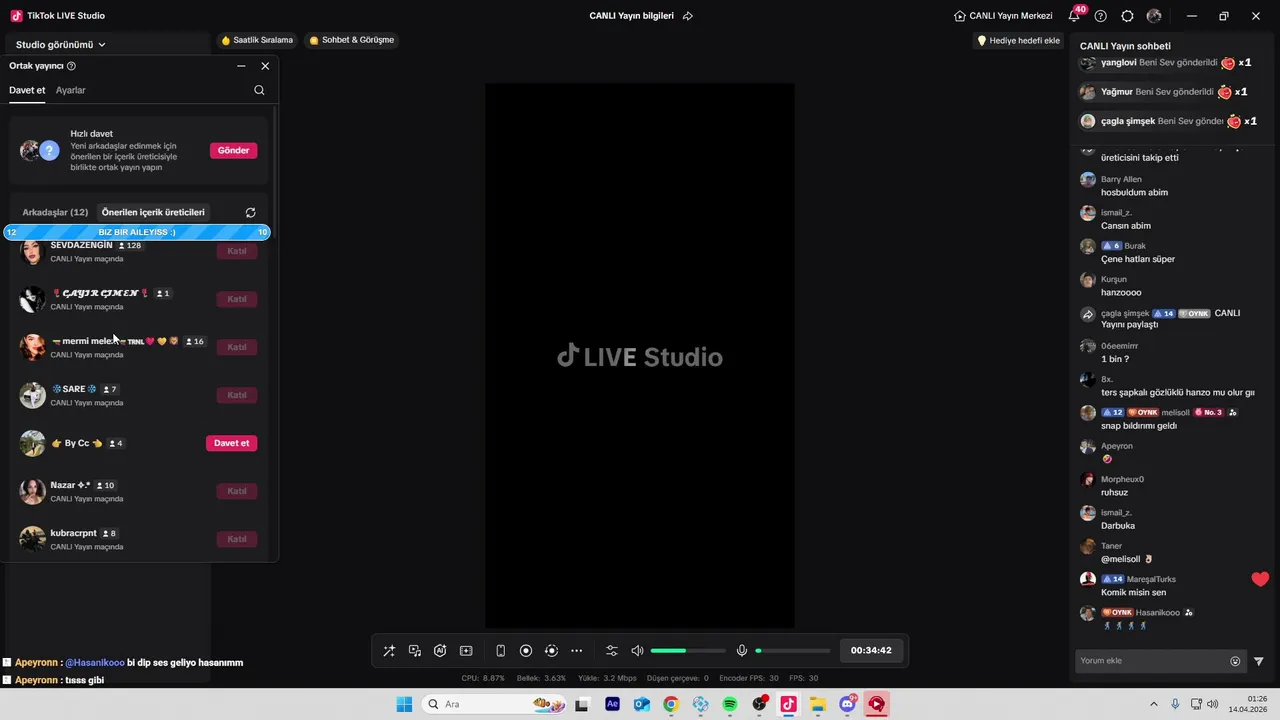
Task: Open CANLI Yayın Merkezi
Action: [1003, 16]
